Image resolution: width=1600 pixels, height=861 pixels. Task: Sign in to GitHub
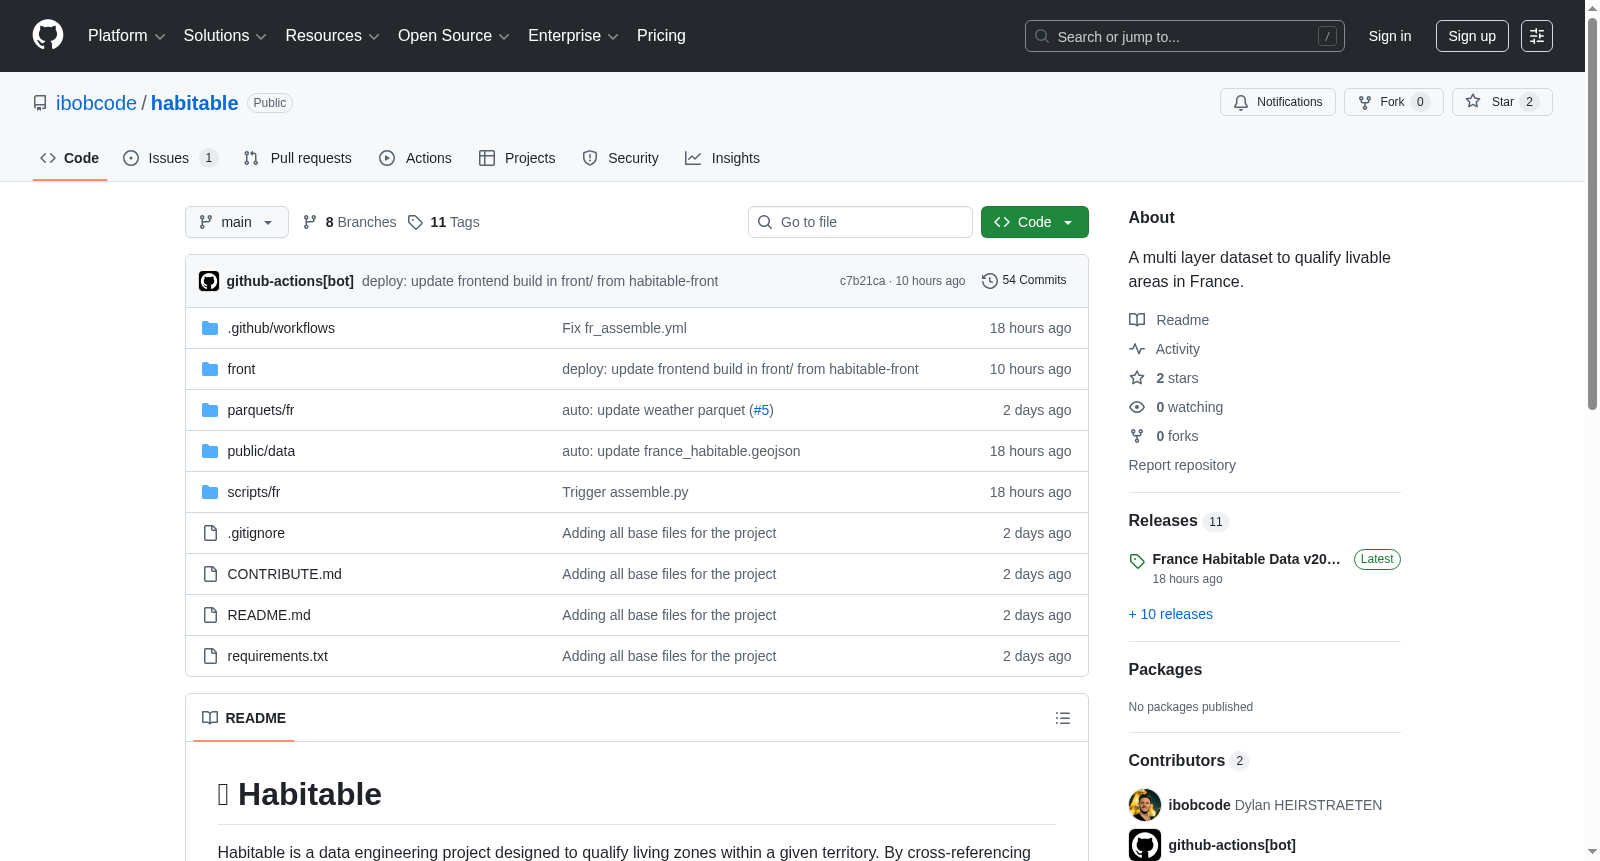[x=1390, y=36]
